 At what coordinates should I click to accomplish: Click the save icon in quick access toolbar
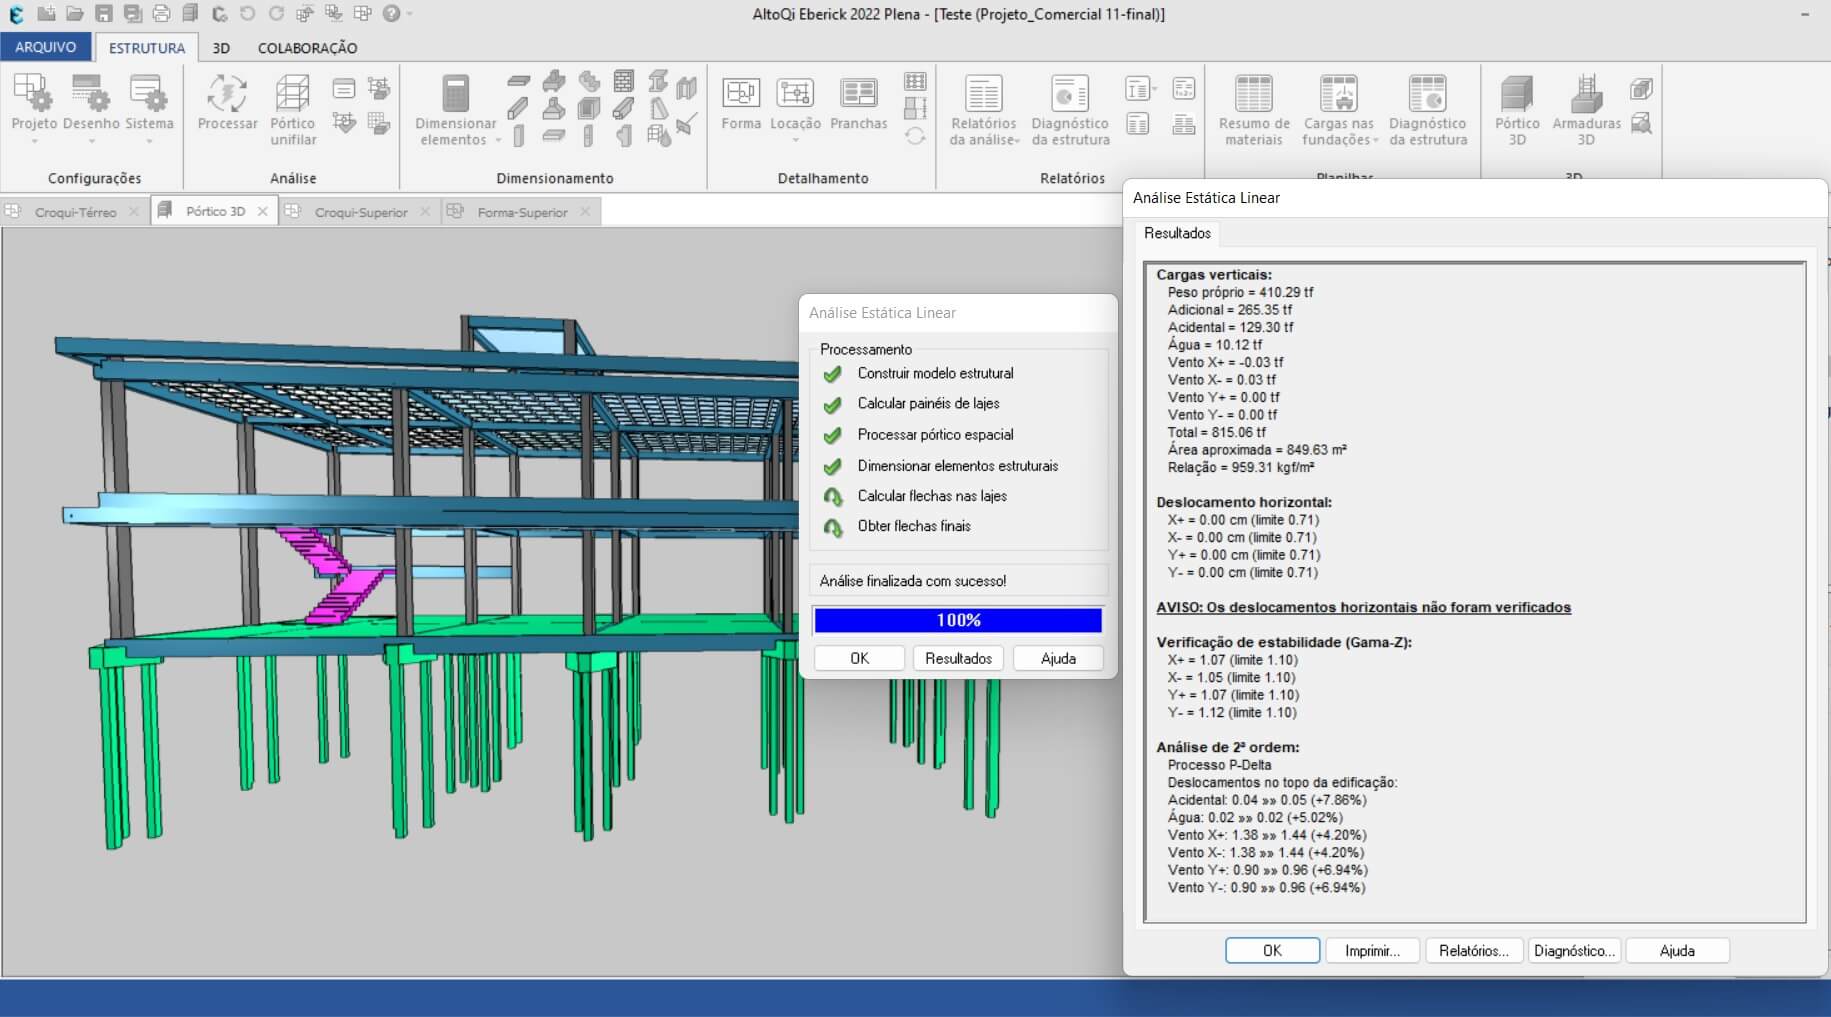pyautogui.click(x=104, y=14)
